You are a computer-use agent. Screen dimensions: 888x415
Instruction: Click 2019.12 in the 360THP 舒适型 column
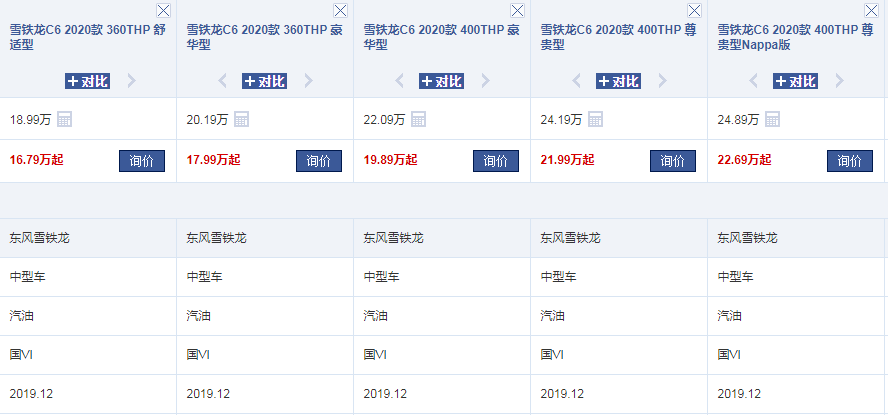click(31, 393)
